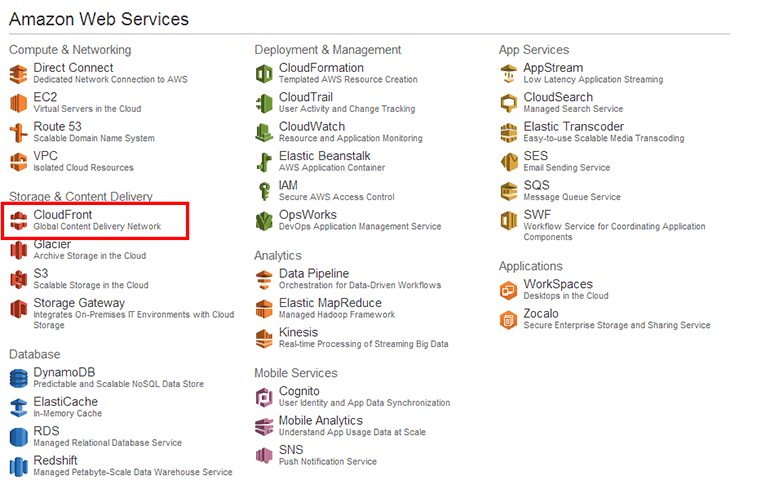This screenshot has height=485, width=770.
Task: Open the RDS database icon
Action: coord(19,437)
